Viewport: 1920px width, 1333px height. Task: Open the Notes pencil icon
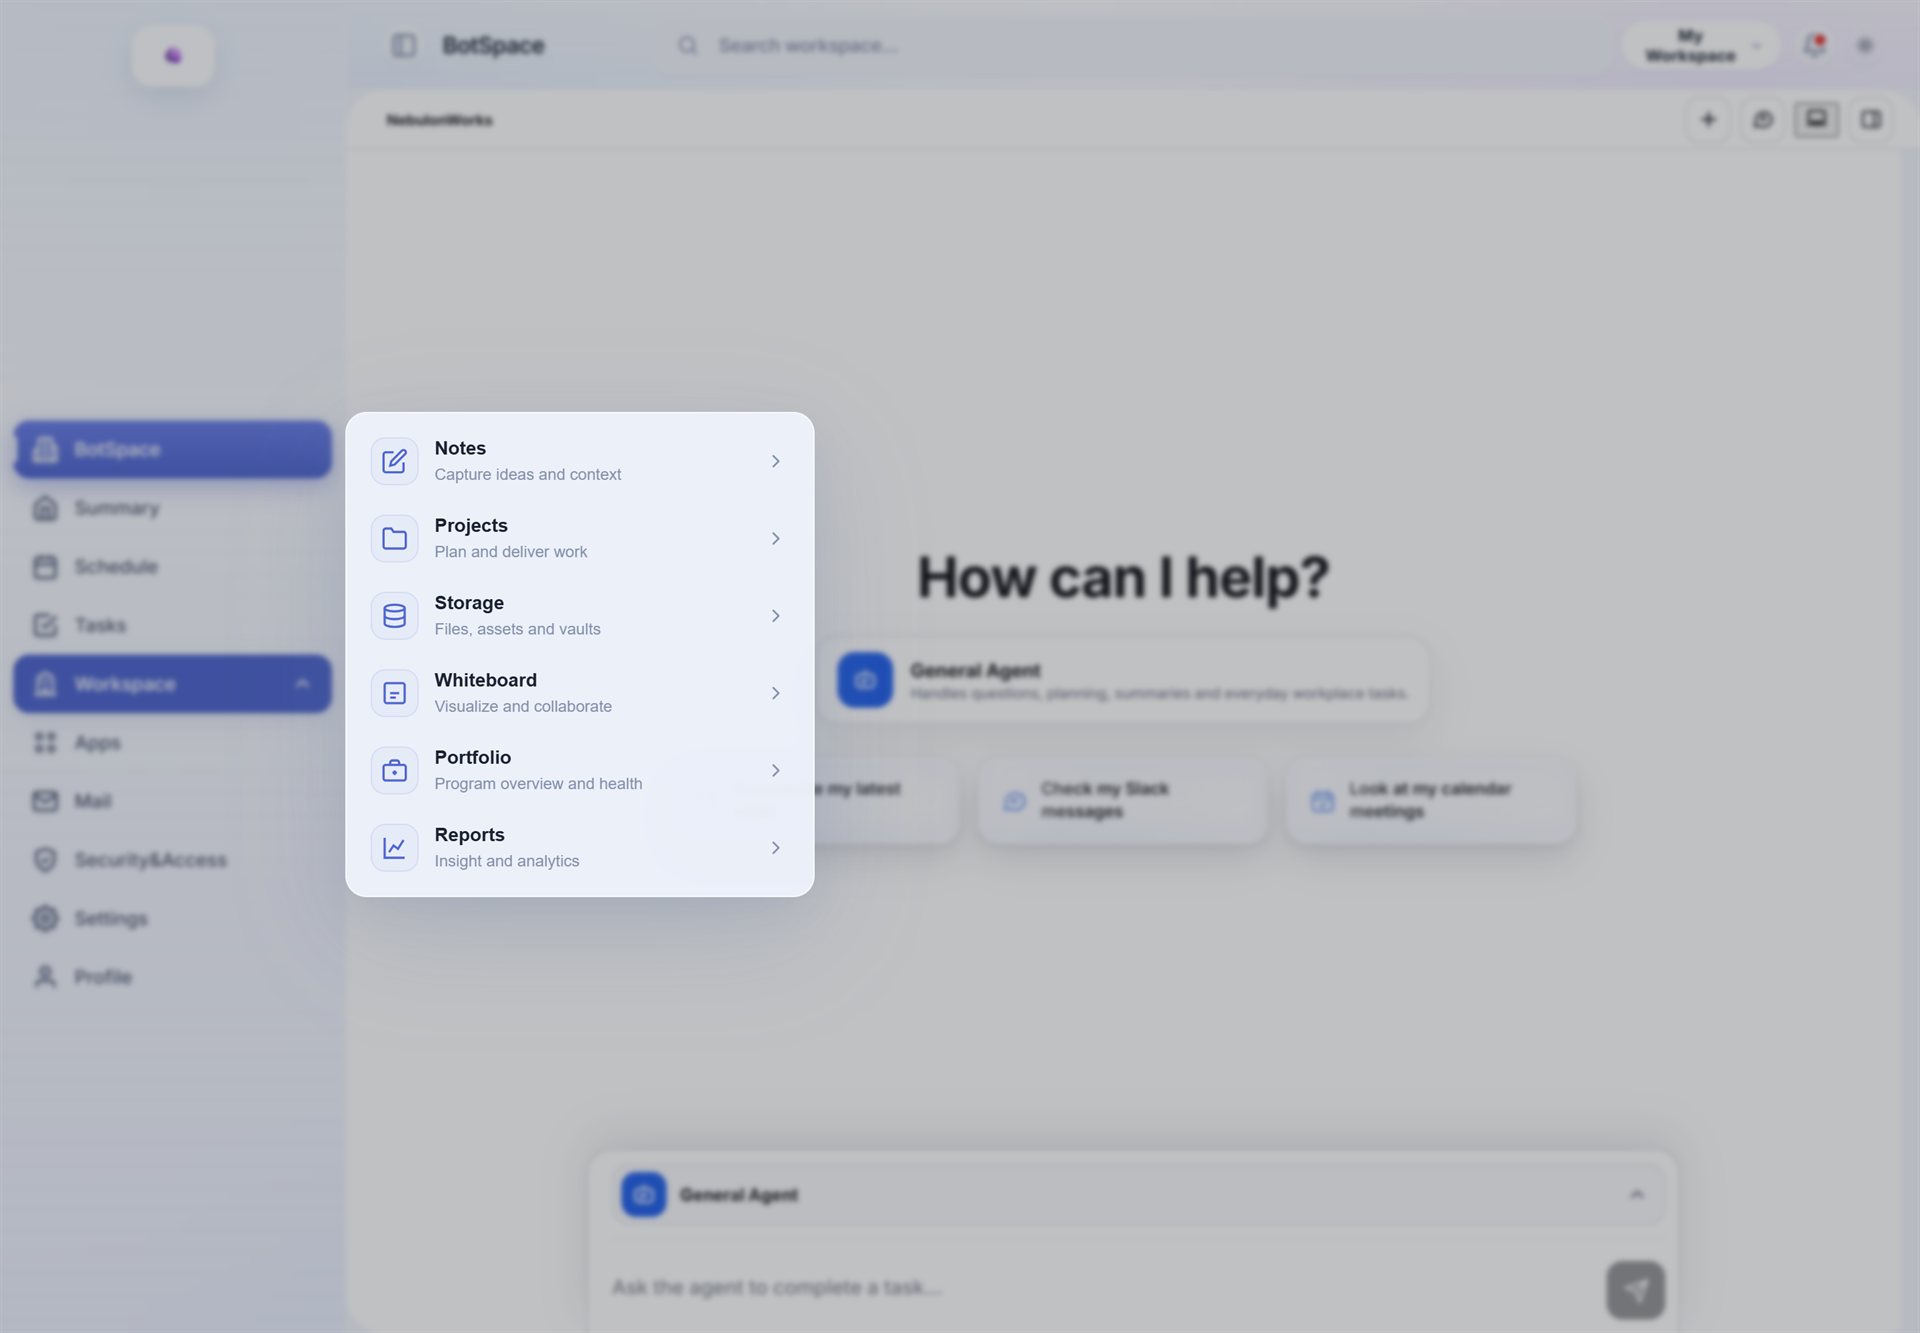click(x=394, y=461)
